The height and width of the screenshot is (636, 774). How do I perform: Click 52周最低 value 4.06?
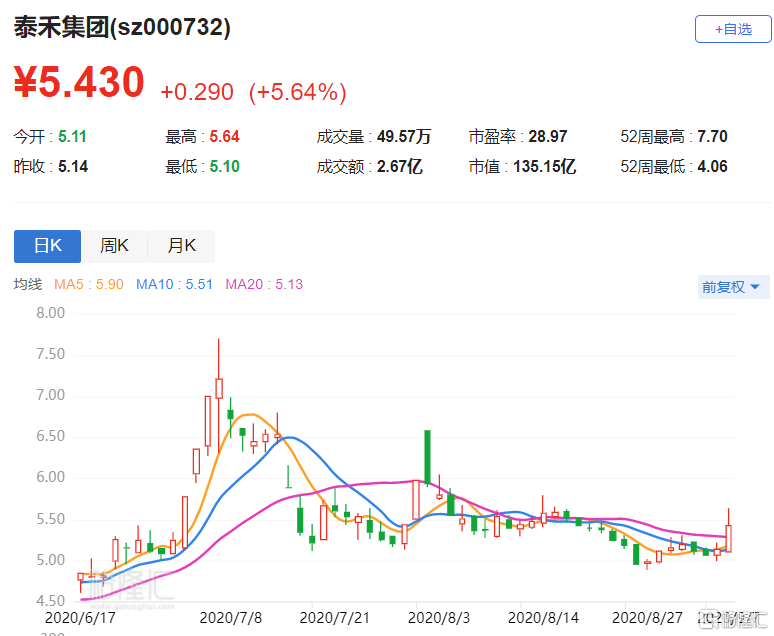point(712,166)
